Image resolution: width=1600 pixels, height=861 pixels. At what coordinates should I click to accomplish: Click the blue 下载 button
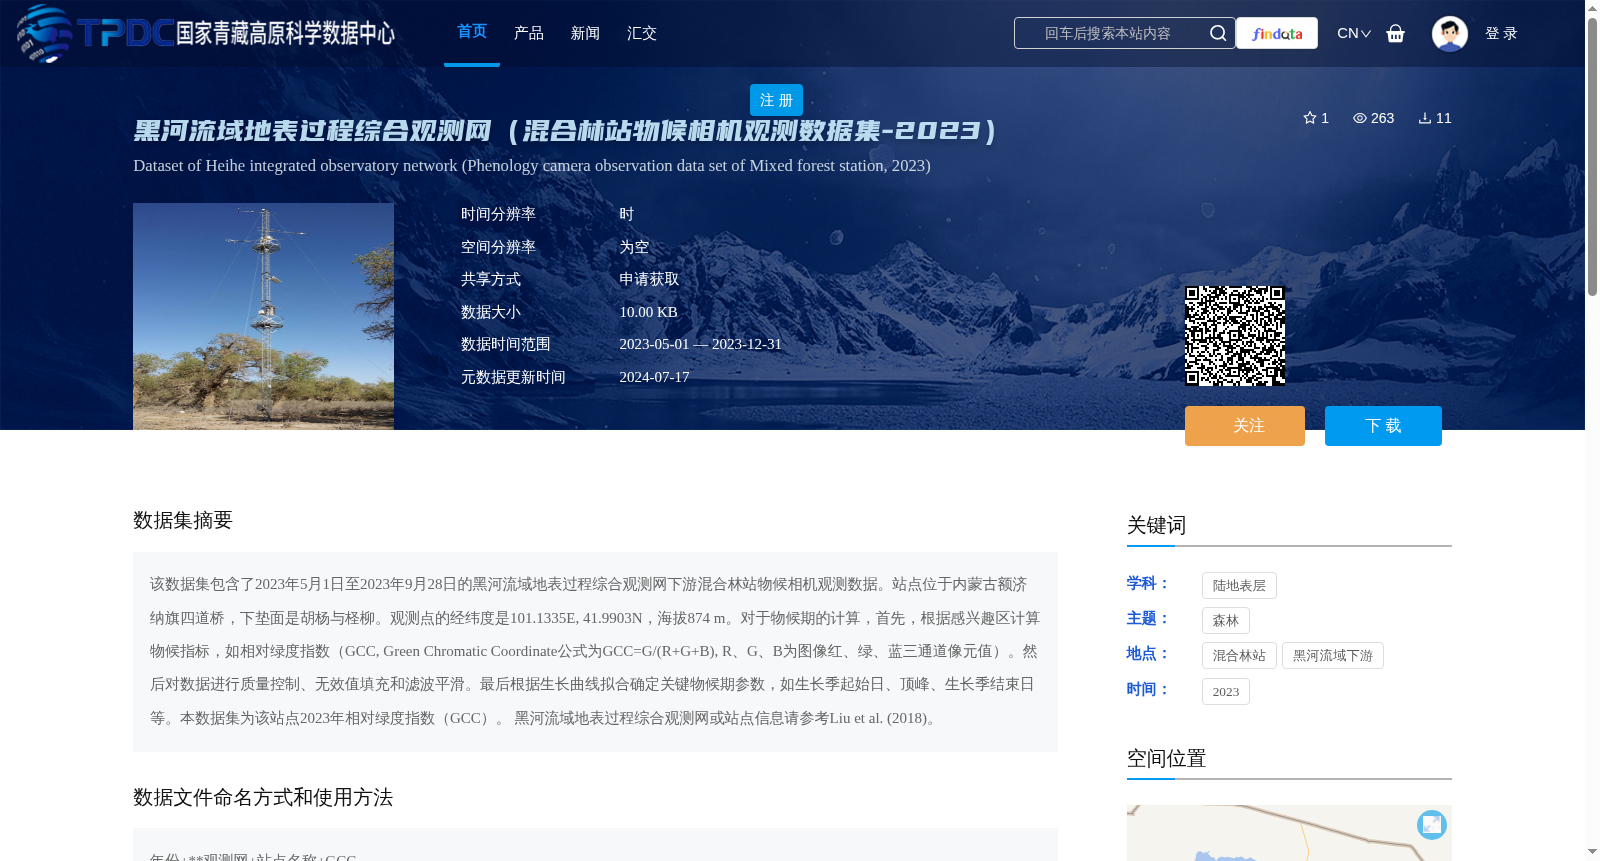coord(1383,426)
